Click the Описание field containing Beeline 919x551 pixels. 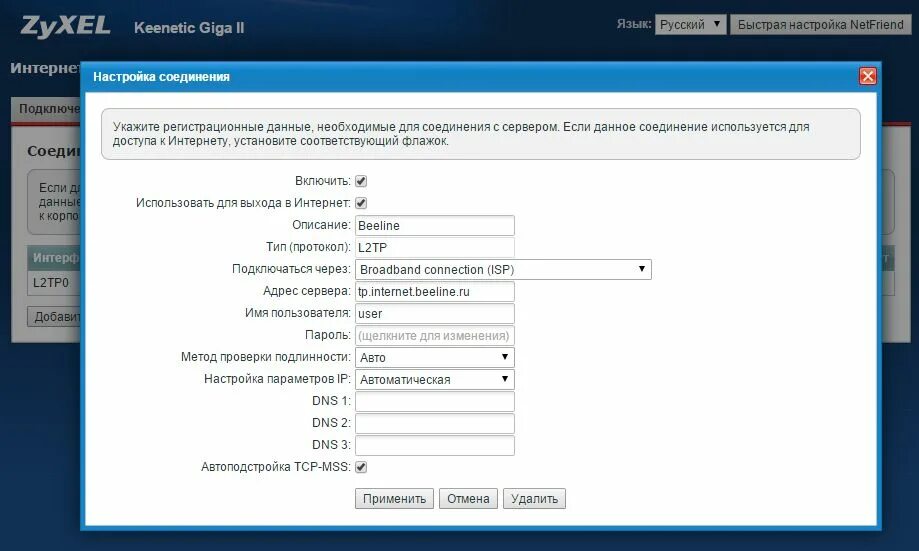click(x=434, y=226)
